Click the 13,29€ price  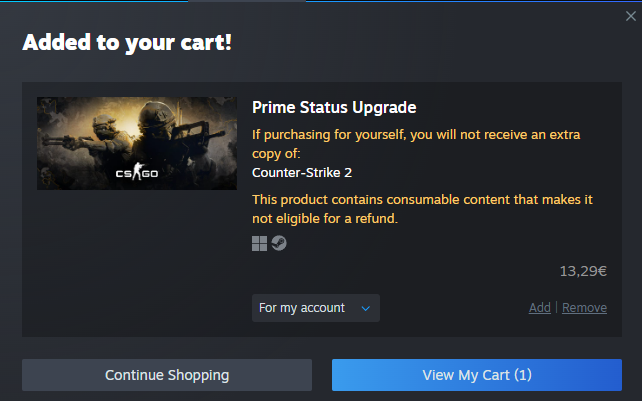pos(582,271)
